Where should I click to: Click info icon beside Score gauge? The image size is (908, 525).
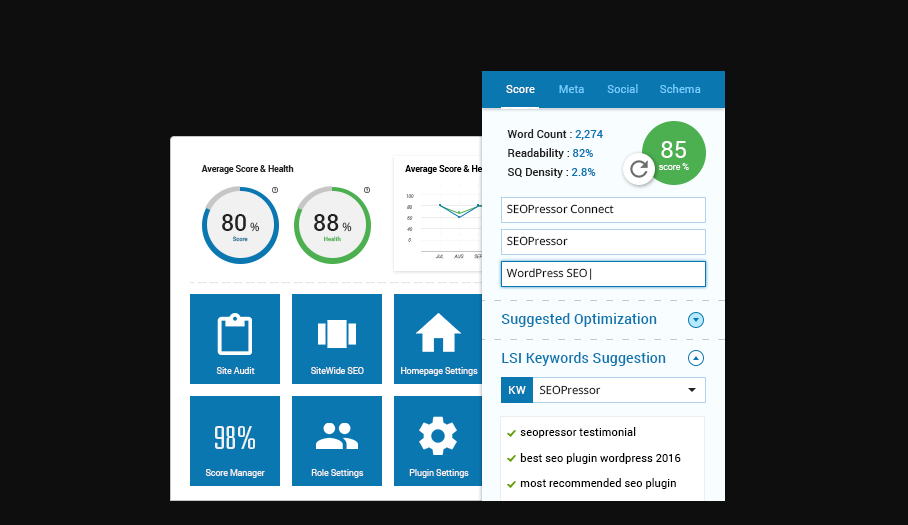[275, 190]
